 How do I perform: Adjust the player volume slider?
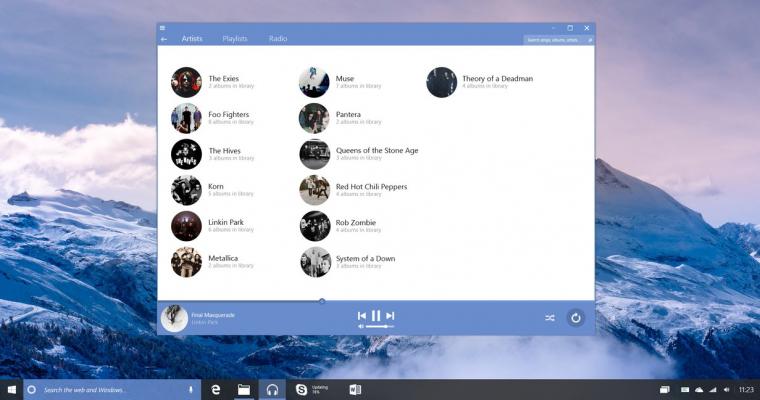[380, 327]
